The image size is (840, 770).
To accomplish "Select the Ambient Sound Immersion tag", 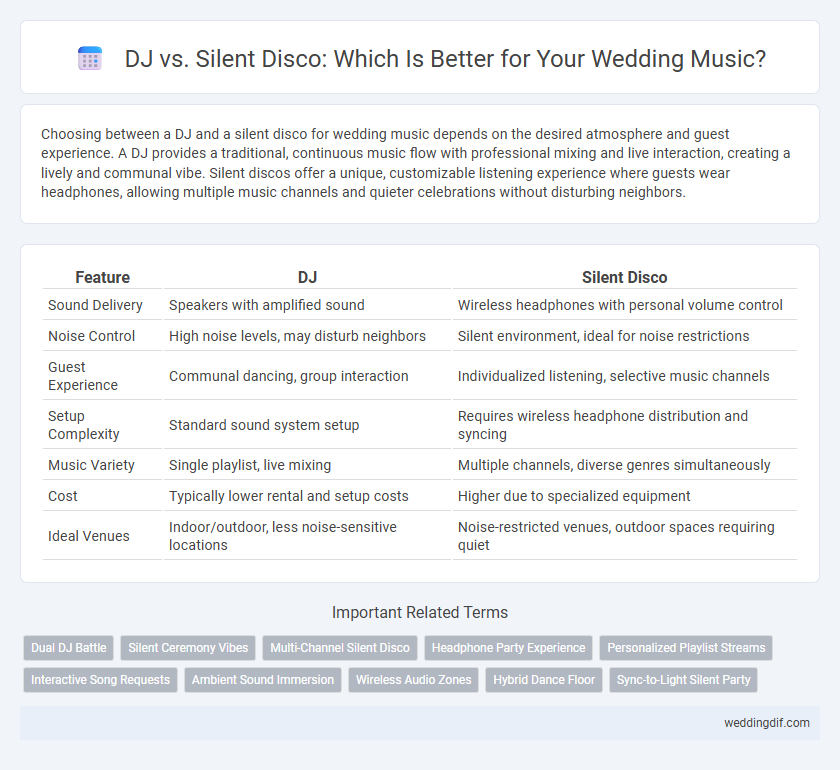I will 262,680.
